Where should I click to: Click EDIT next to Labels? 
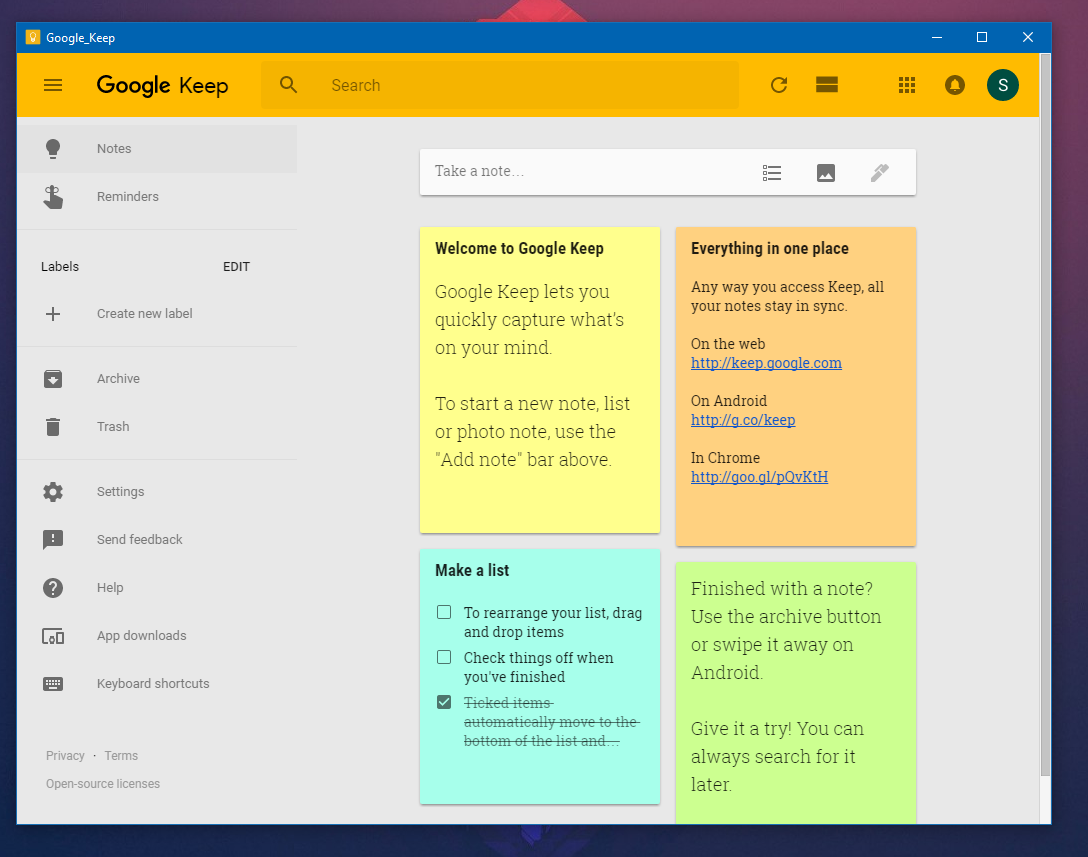coord(236,267)
